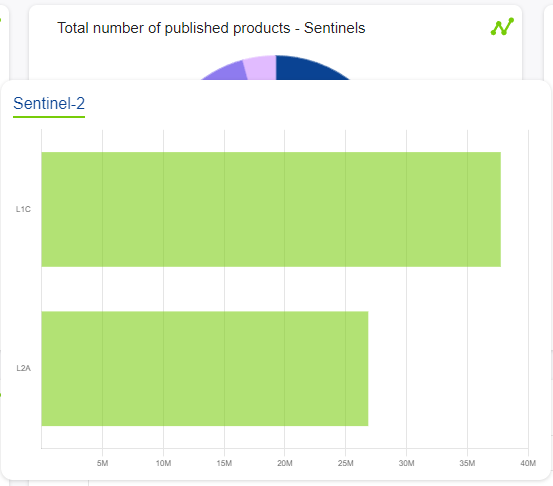Click the 30M axis tick label
Viewport: 553px width, 486px height.
(406, 463)
